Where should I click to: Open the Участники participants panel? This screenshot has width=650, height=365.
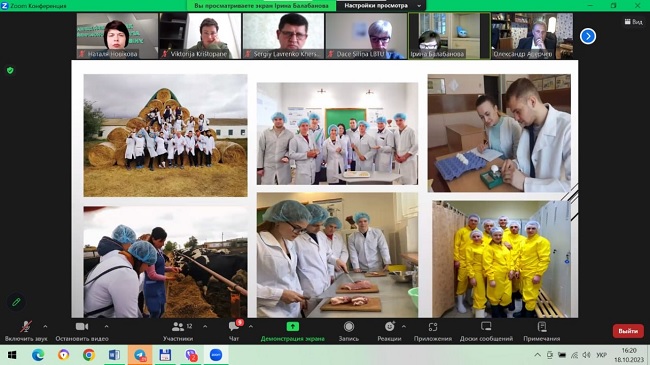point(178,331)
